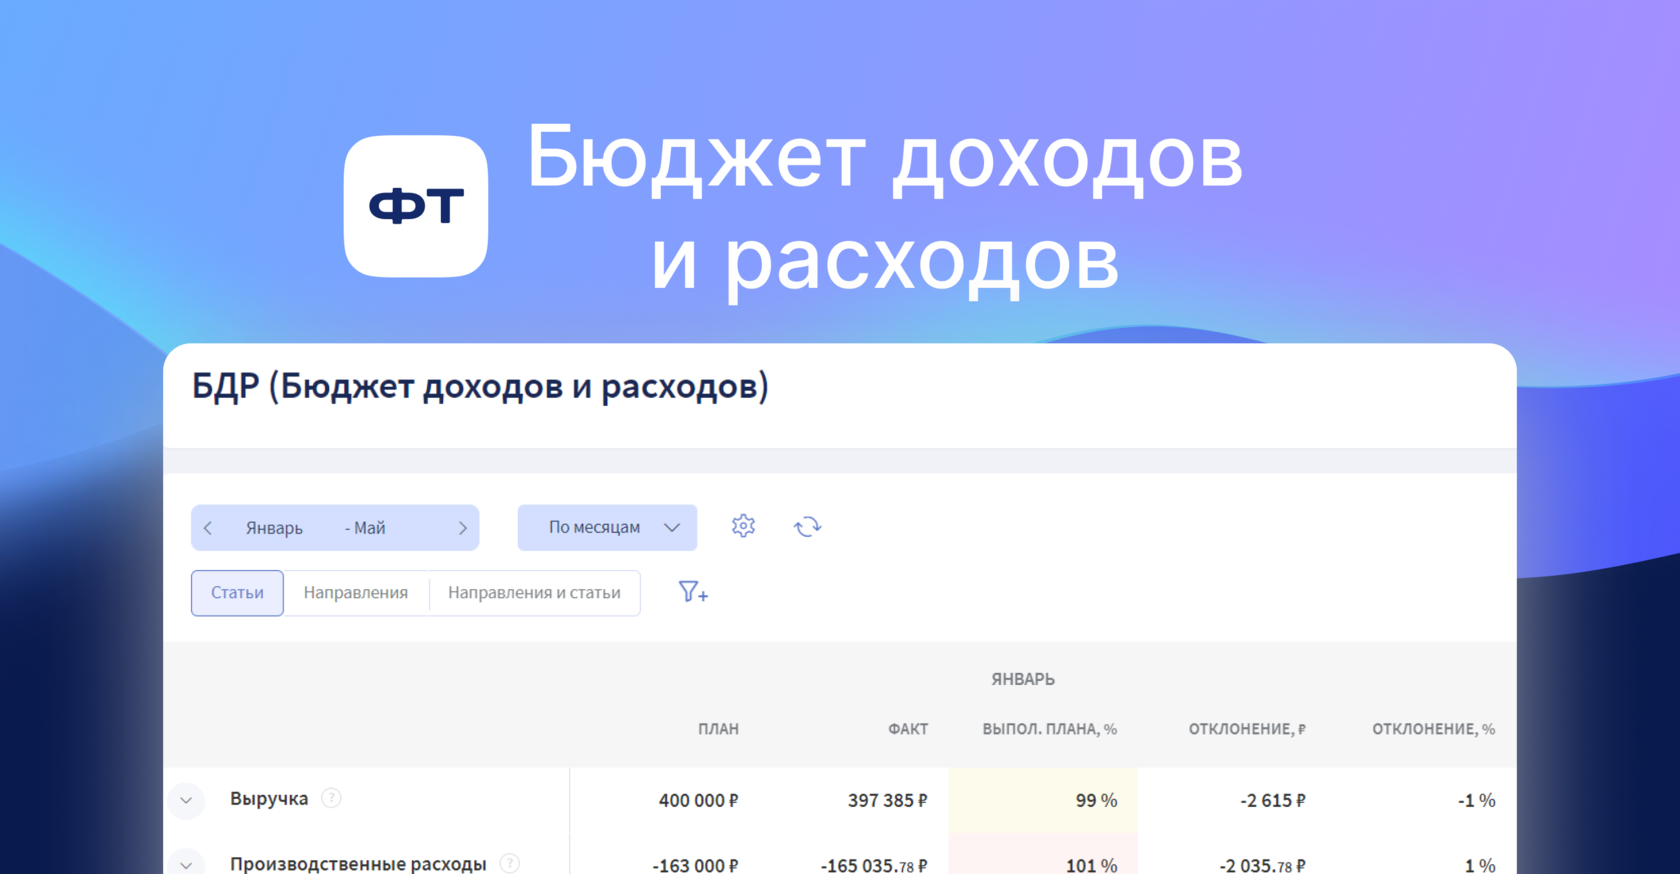Click the ФТ app logo

pos(416,206)
